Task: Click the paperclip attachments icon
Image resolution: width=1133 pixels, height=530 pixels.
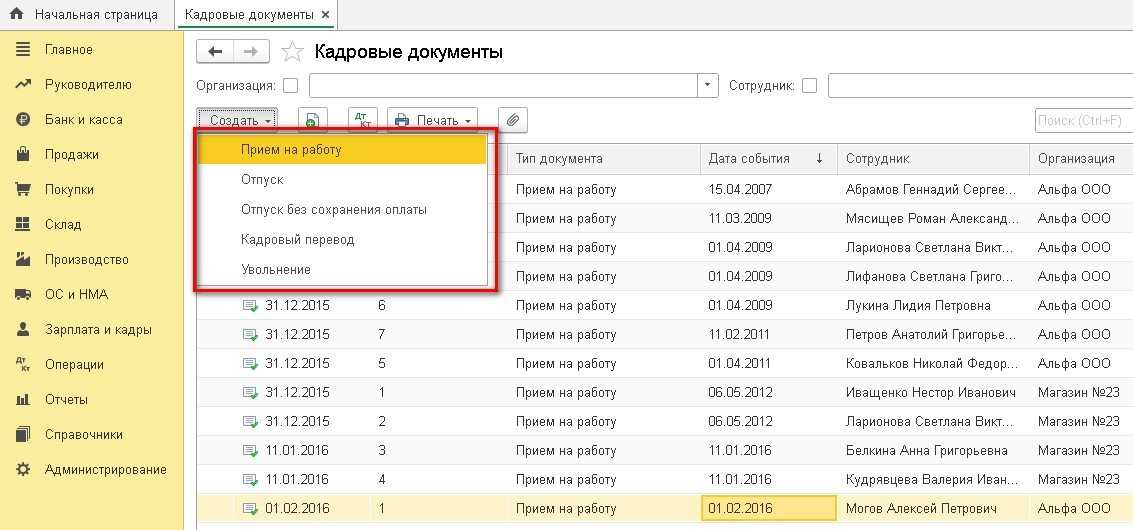Action: [x=512, y=121]
